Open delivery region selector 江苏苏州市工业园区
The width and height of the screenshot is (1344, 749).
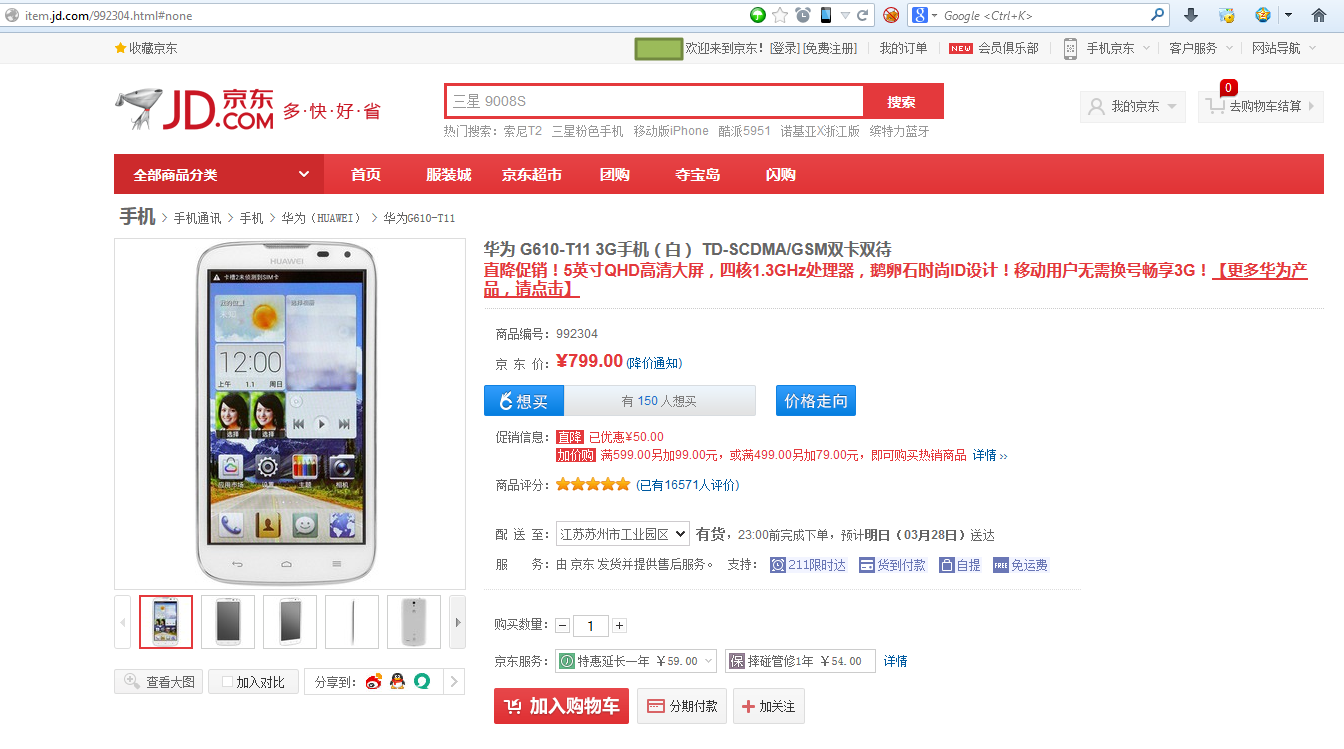pos(623,533)
